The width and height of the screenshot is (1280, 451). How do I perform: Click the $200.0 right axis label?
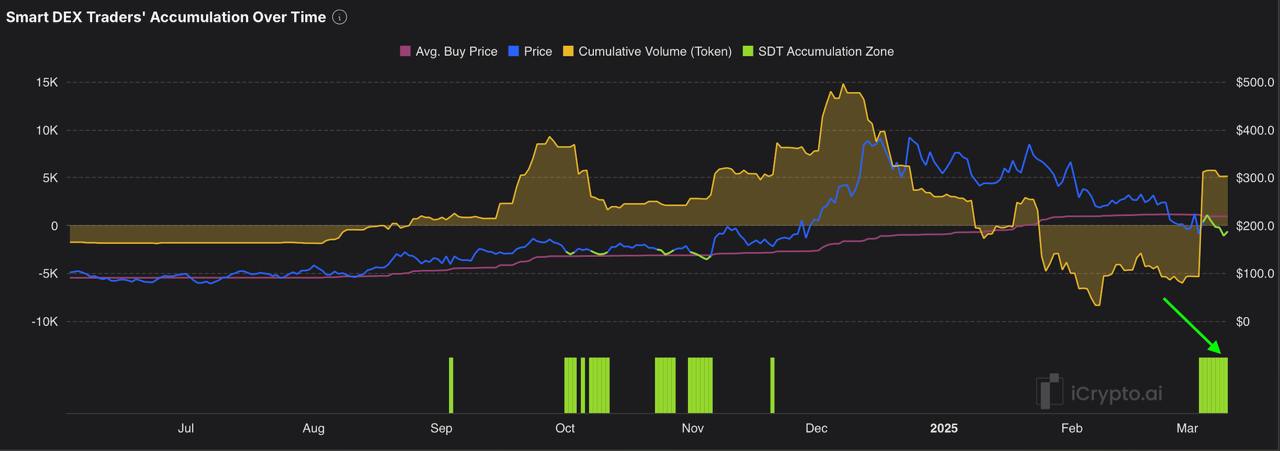1254,226
